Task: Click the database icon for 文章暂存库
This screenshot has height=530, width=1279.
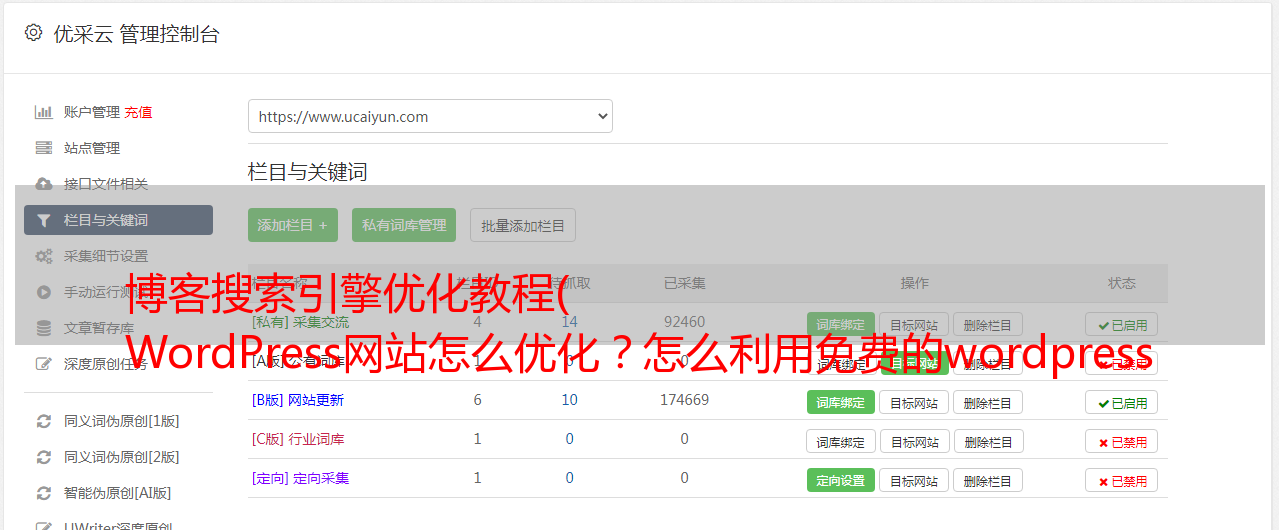Action: (43, 328)
